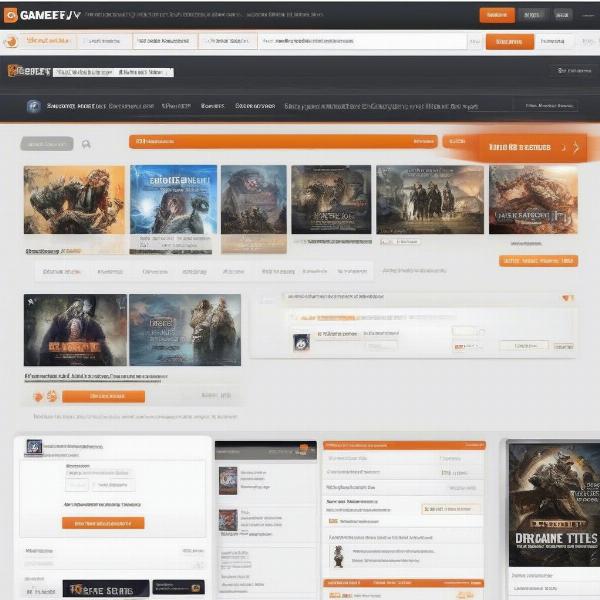
Task: Click the long orange bar above the game covers
Action: 283,141
